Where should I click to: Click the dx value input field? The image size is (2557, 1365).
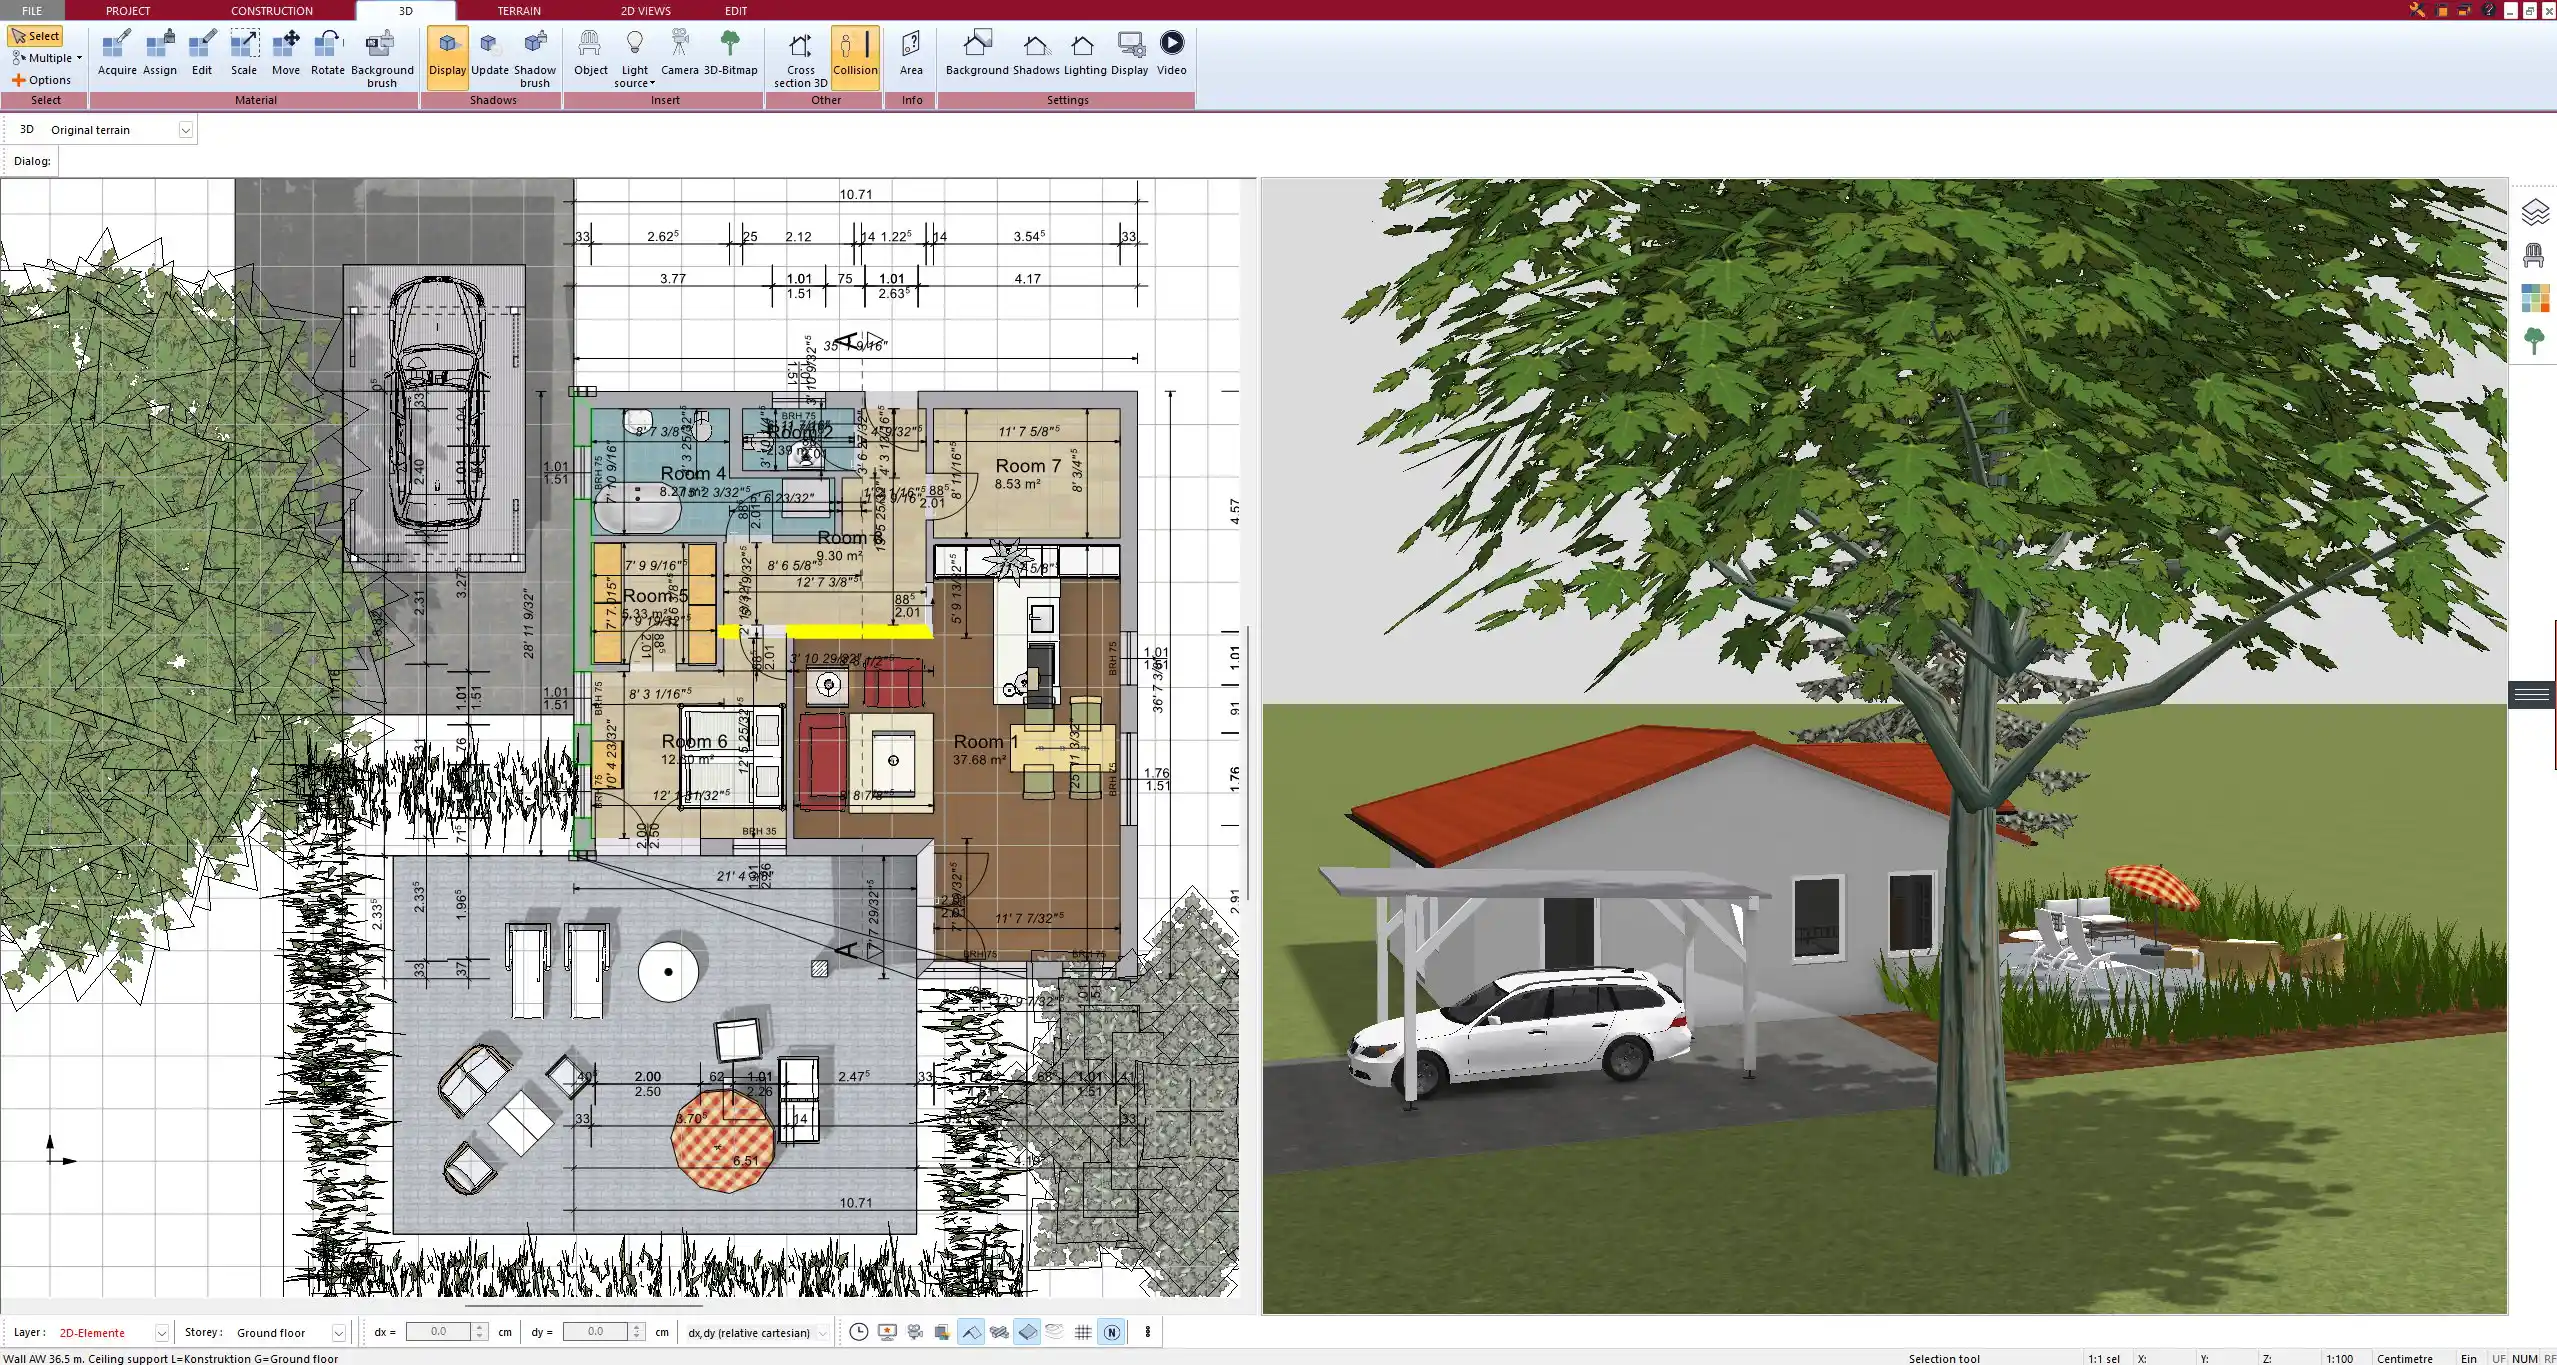(438, 1332)
